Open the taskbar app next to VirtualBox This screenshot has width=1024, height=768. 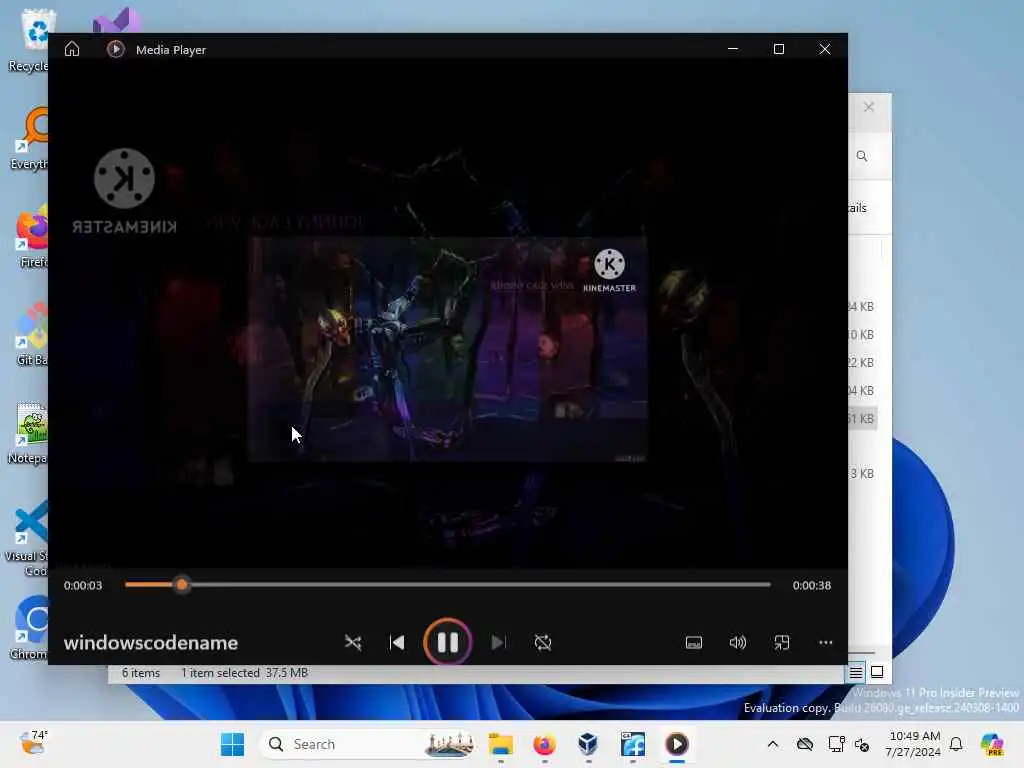click(632, 744)
